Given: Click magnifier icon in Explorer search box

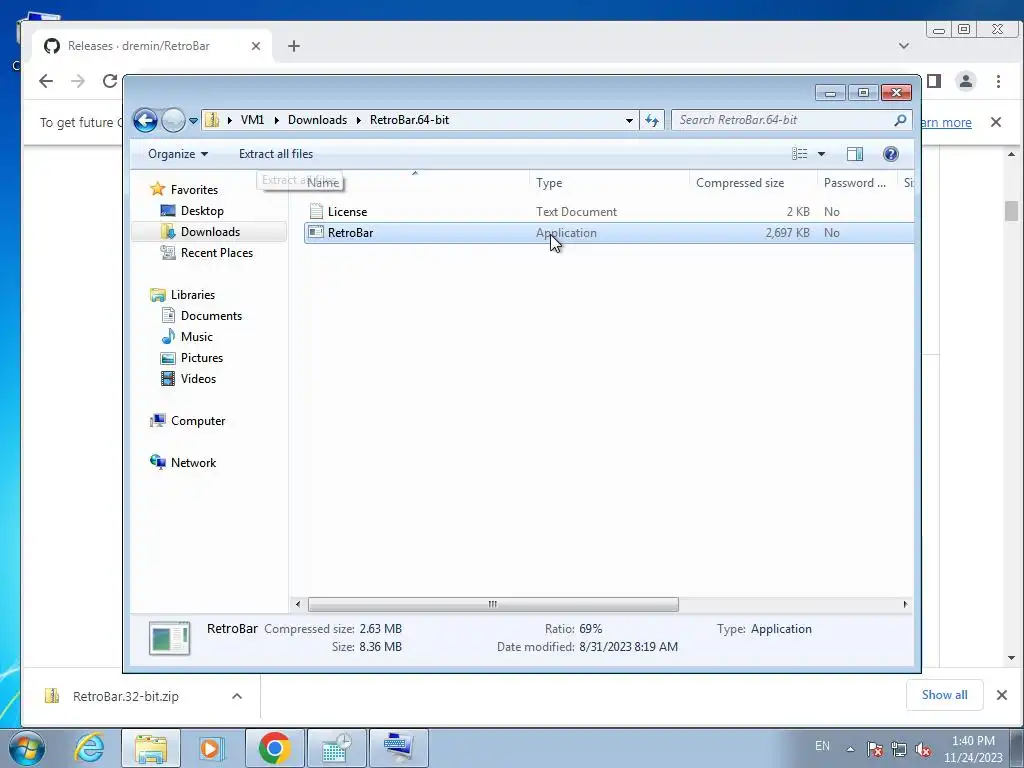Looking at the screenshot, I should pyautogui.click(x=900, y=120).
